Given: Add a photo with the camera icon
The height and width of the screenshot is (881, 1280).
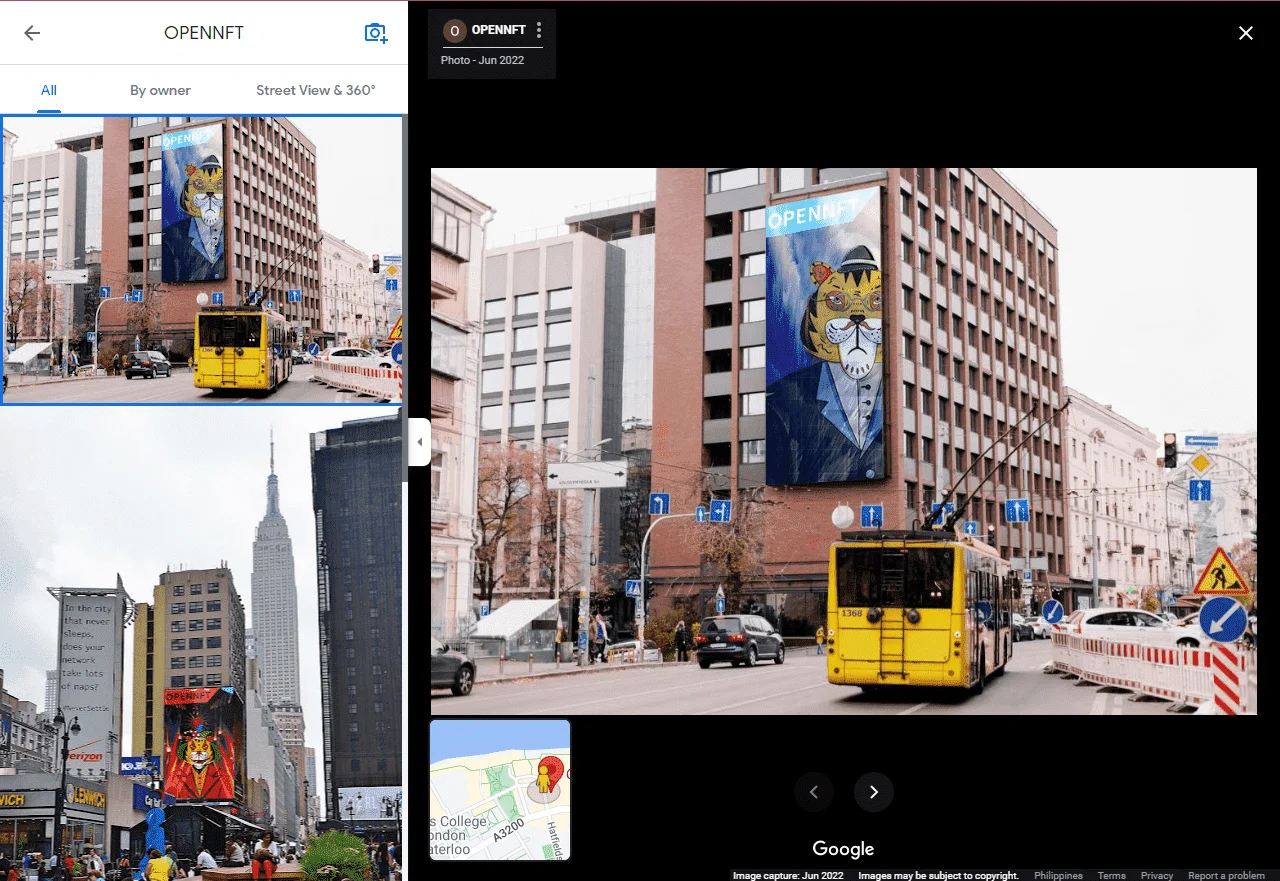Looking at the screenshot, I should tap(376, 33).
